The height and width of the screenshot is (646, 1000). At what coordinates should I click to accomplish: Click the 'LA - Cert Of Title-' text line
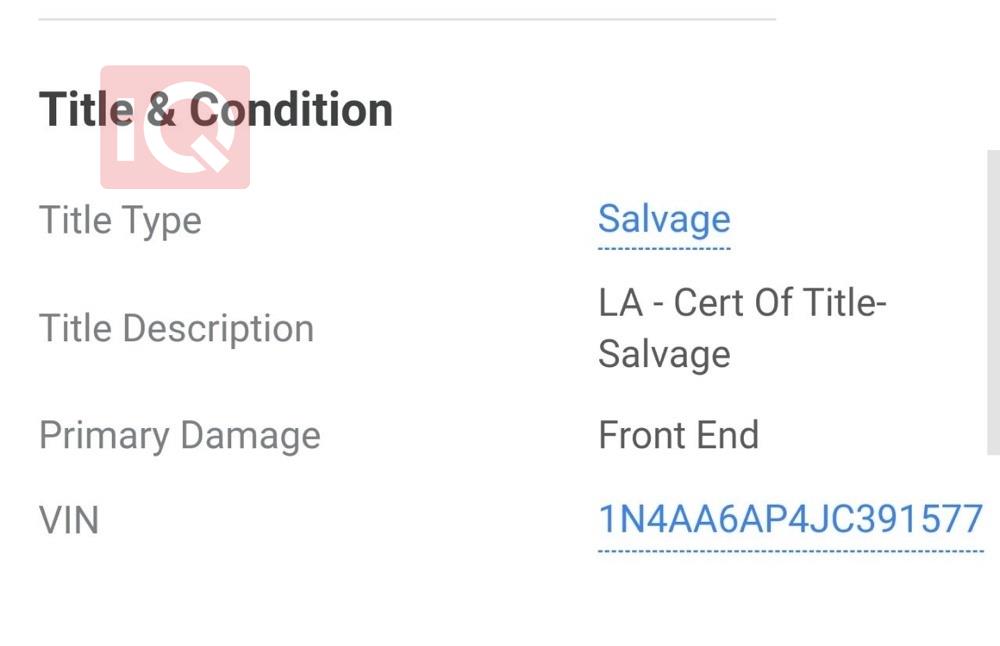tap(742, 302)
